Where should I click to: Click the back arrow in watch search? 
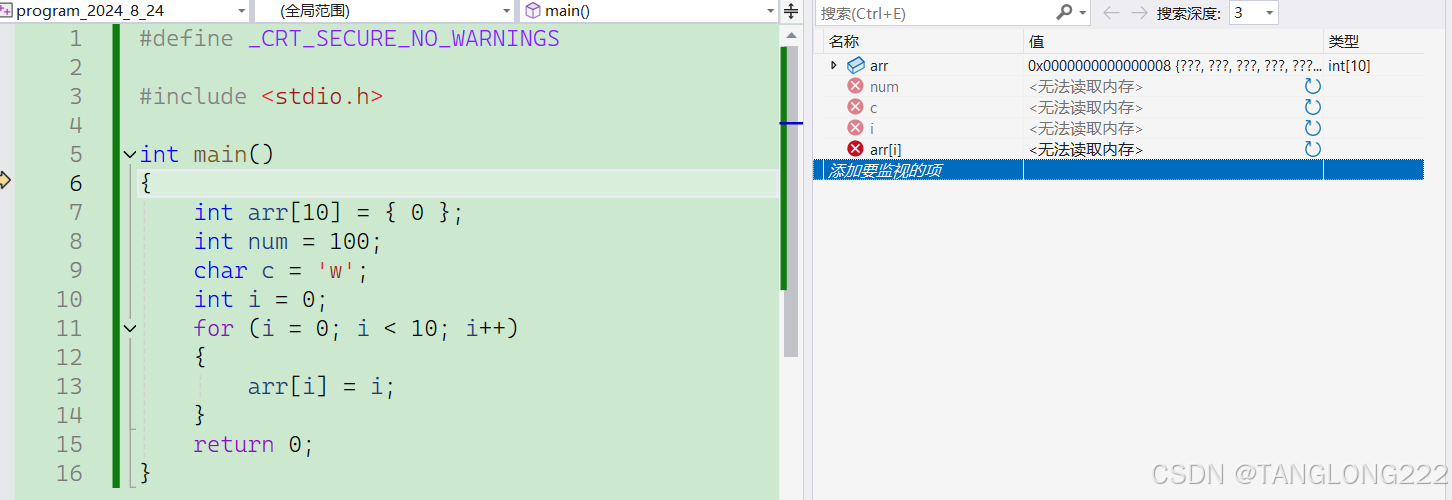pos(1111,13)
